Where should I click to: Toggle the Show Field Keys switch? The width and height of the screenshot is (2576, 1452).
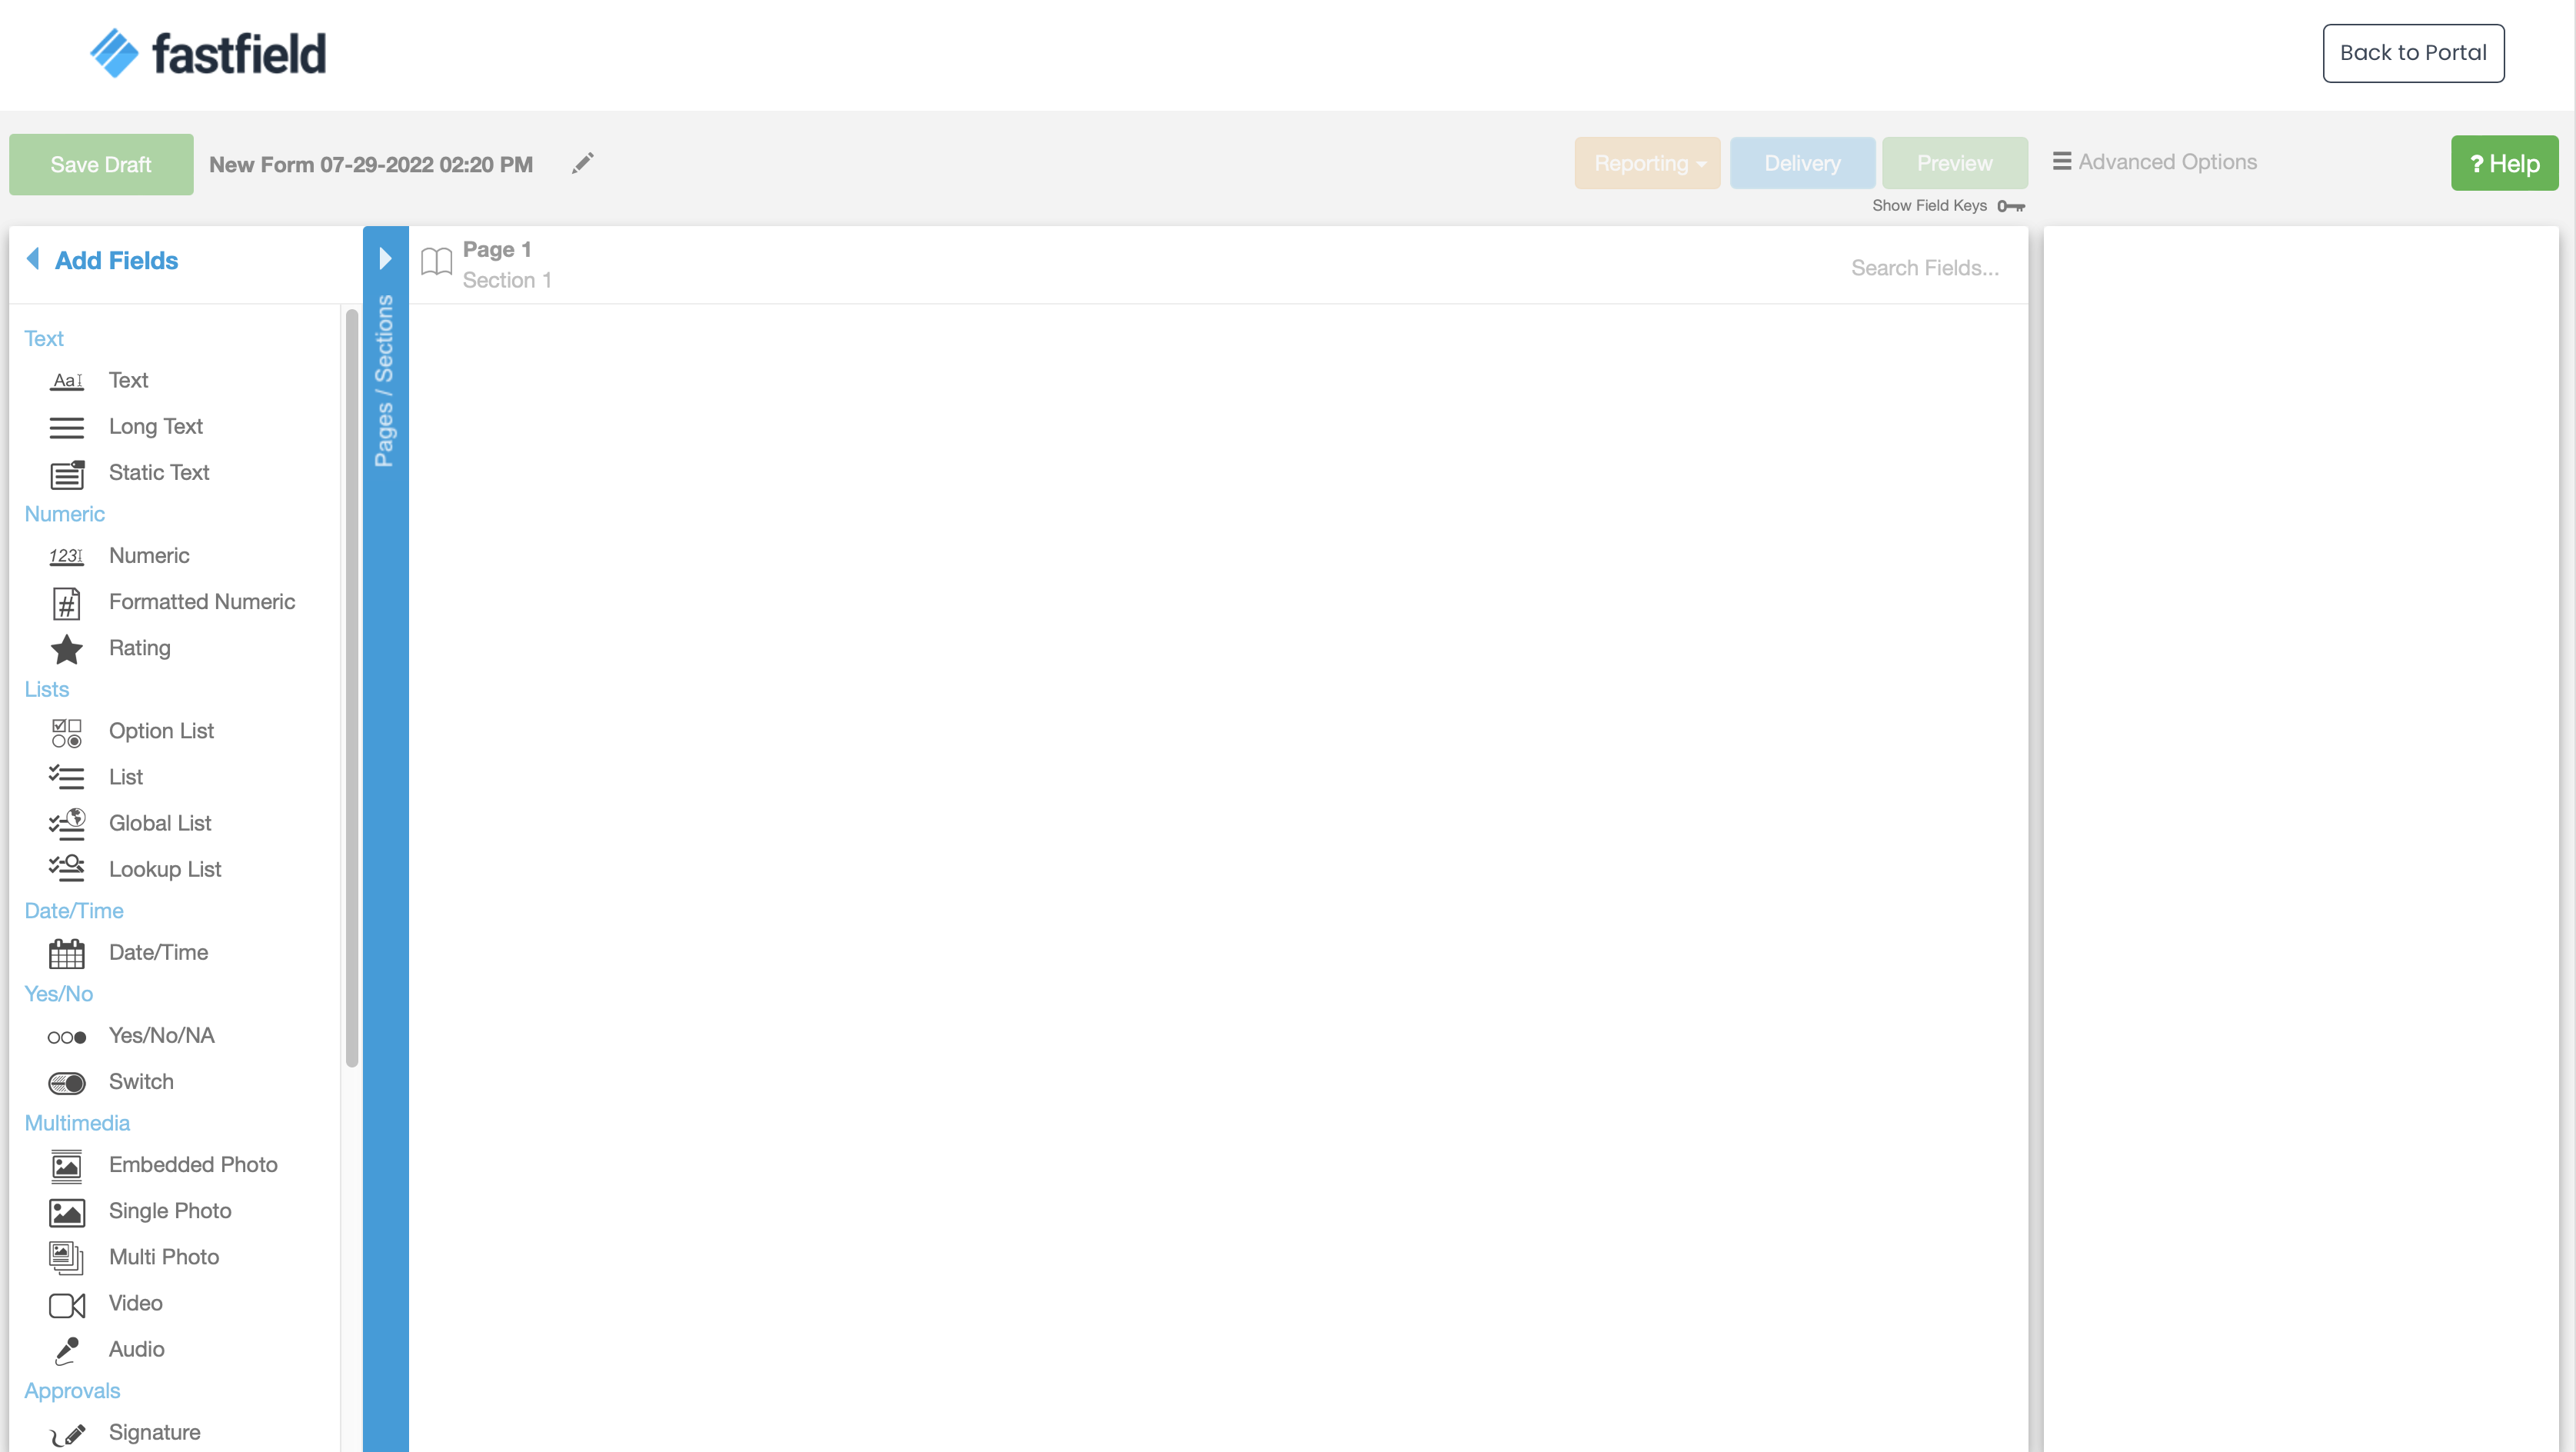pyautogui.click(x=2011, y=206)
